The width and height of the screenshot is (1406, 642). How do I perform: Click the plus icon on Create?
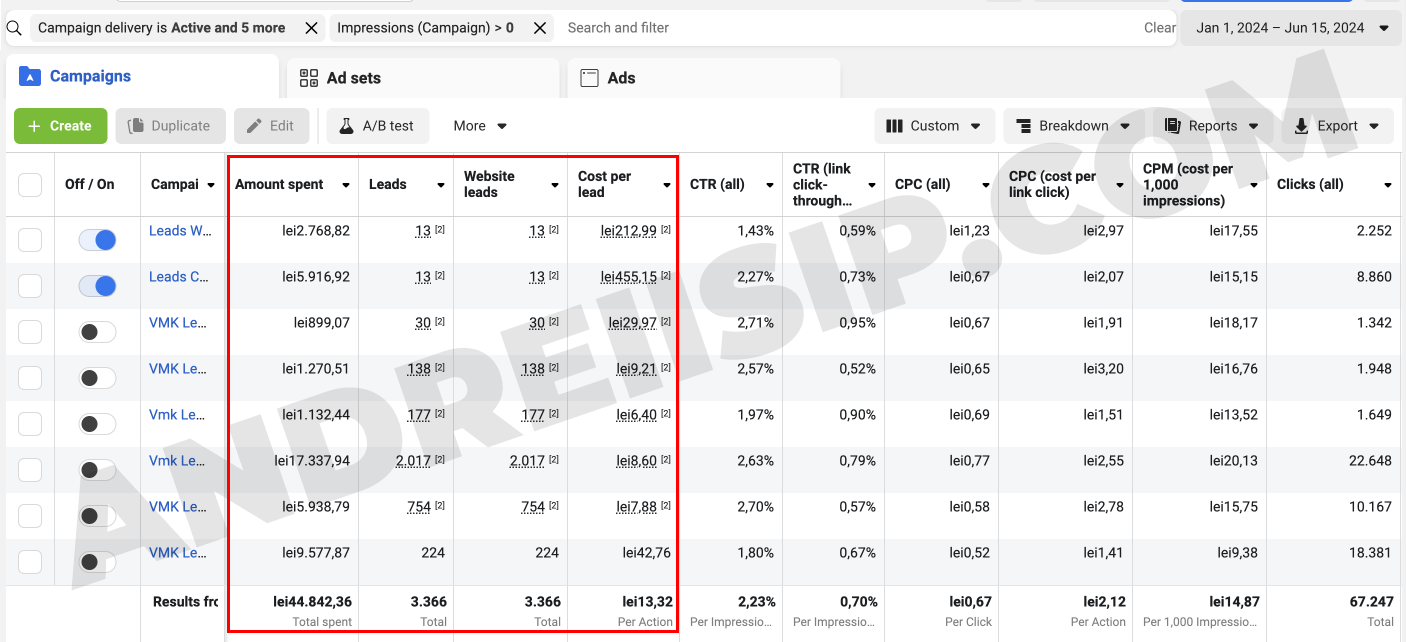pos(34,126)
